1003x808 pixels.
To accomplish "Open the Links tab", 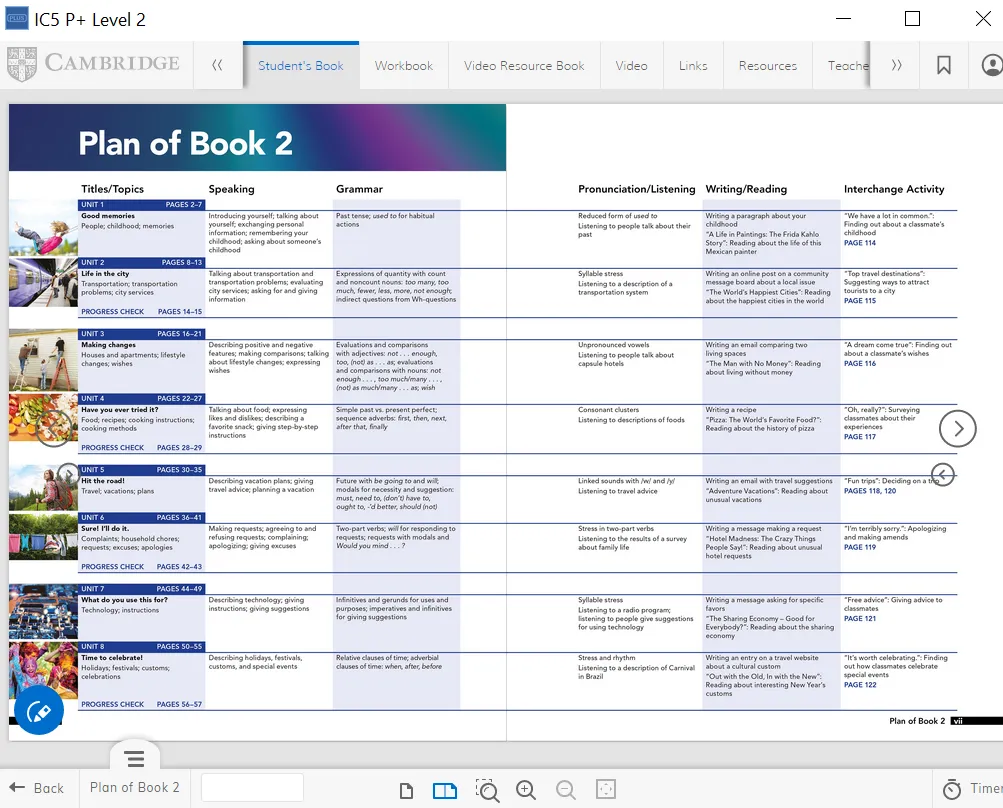I will [x=693, y=66].
